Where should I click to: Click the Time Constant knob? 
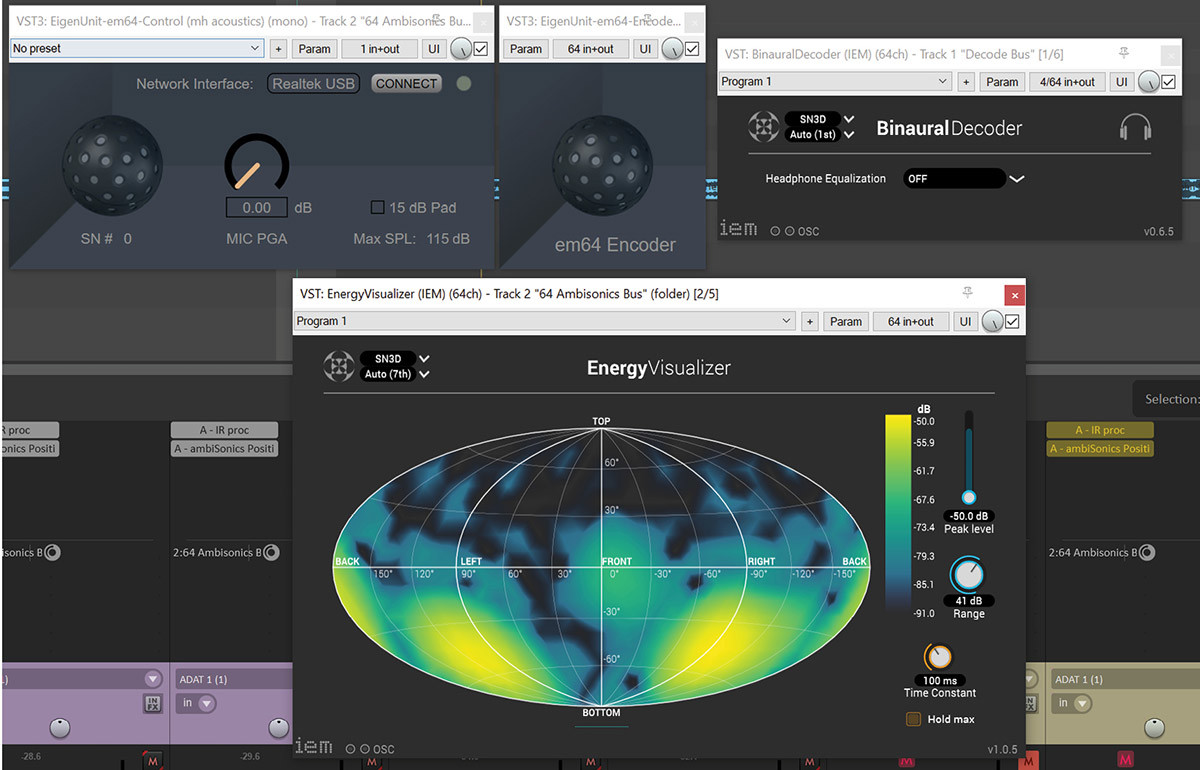[x=940, y=657]
